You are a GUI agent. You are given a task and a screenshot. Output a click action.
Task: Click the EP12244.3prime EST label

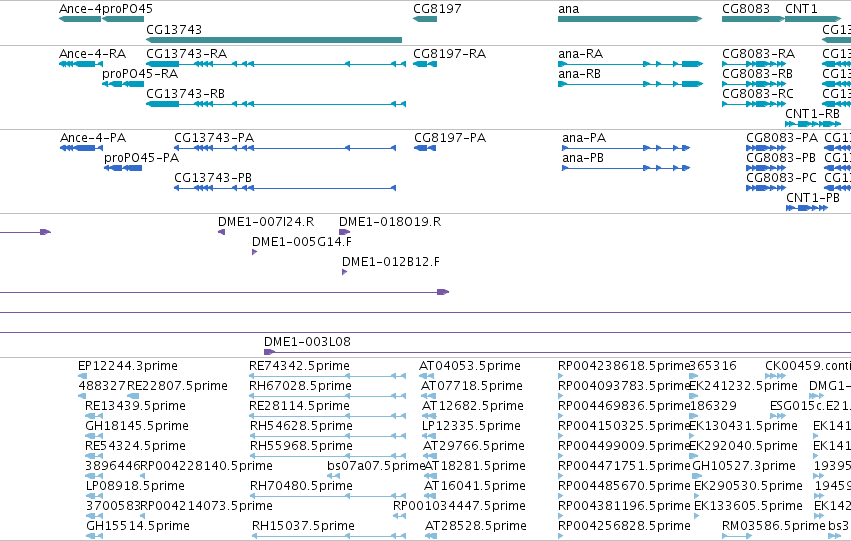pyautogui.click(x=128, y=366)
